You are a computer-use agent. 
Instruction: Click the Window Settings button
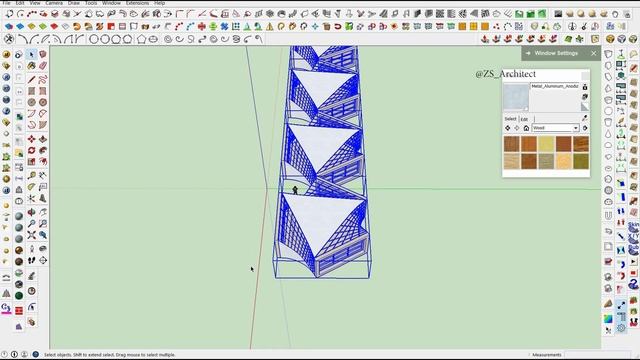coord(556,53)
